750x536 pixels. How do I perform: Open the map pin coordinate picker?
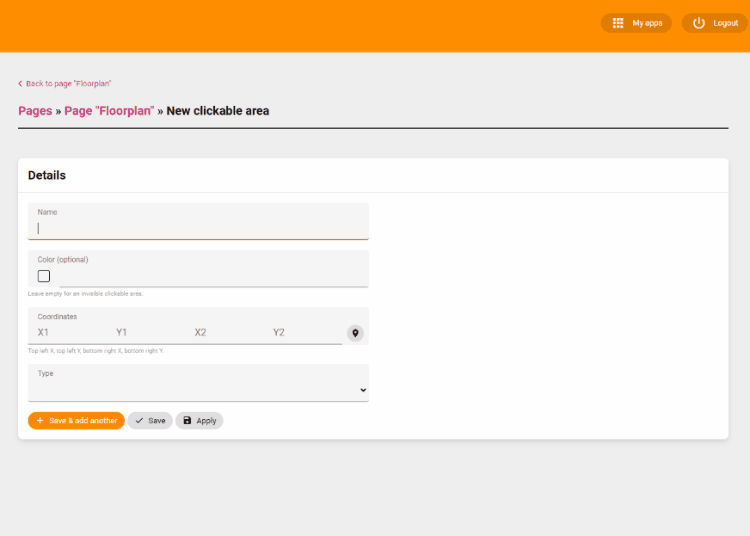(x=355, y=333)
